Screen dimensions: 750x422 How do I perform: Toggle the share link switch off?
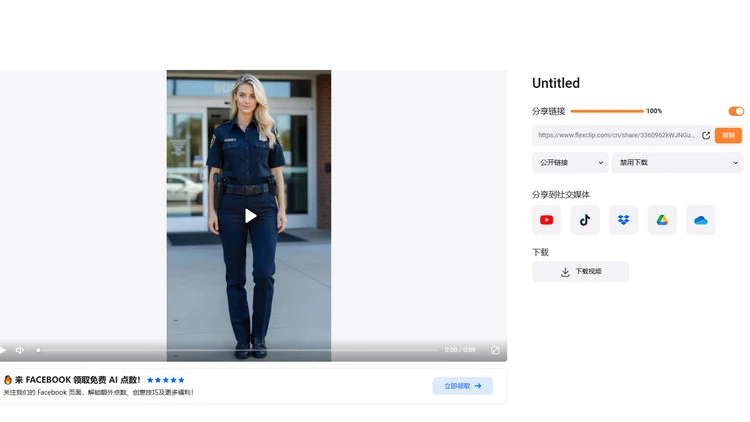736,111
